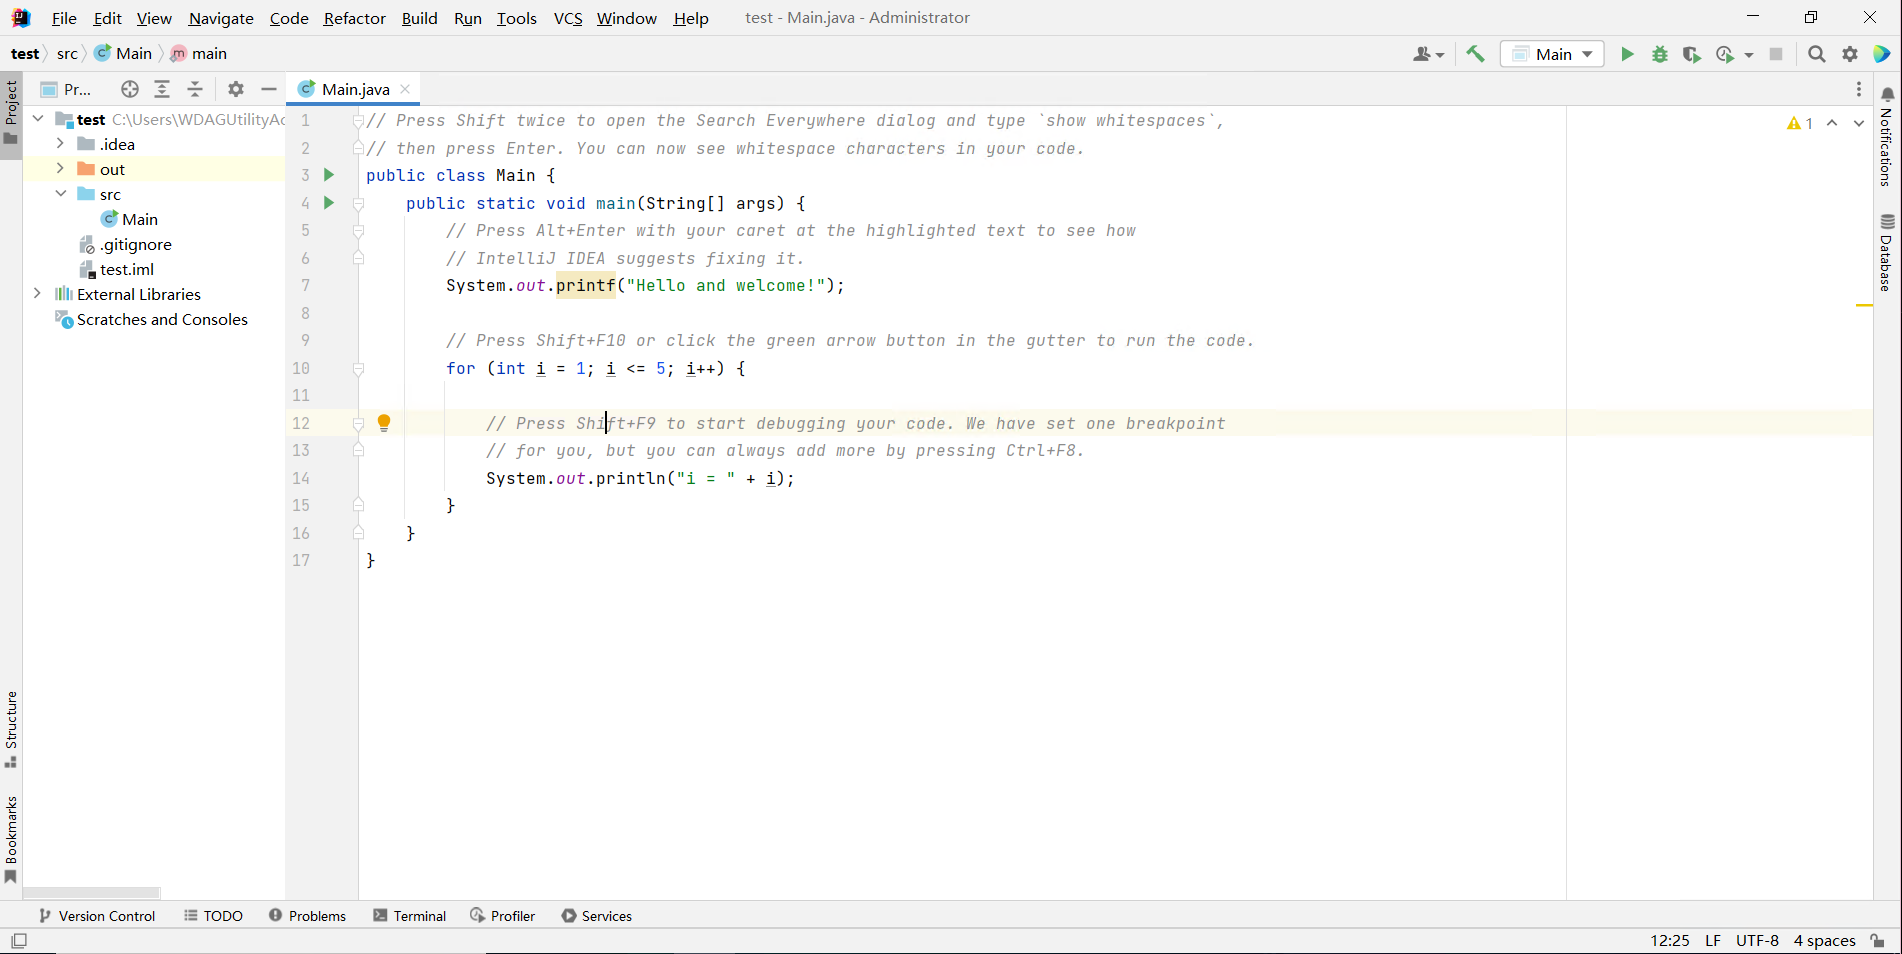This screenshot has width=1902, height=954.
Task: Open the VCS menu
Action: 568,18
